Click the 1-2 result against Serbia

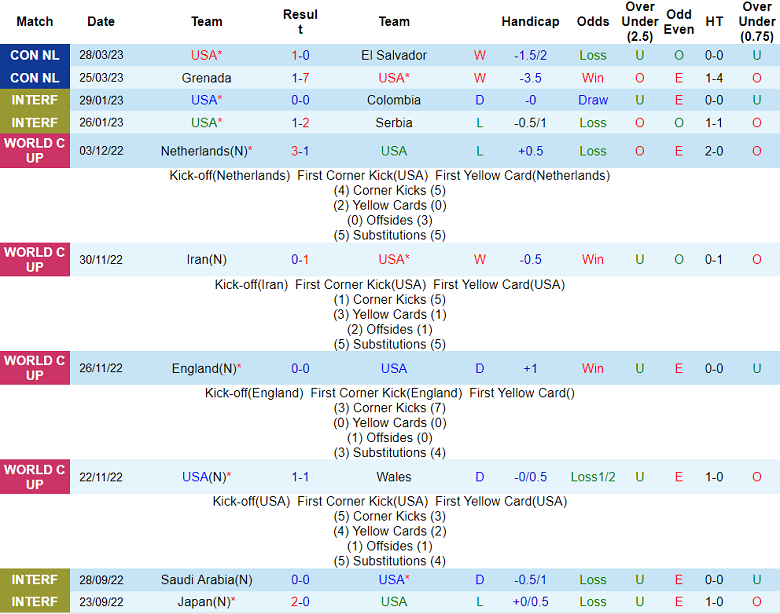300,122
